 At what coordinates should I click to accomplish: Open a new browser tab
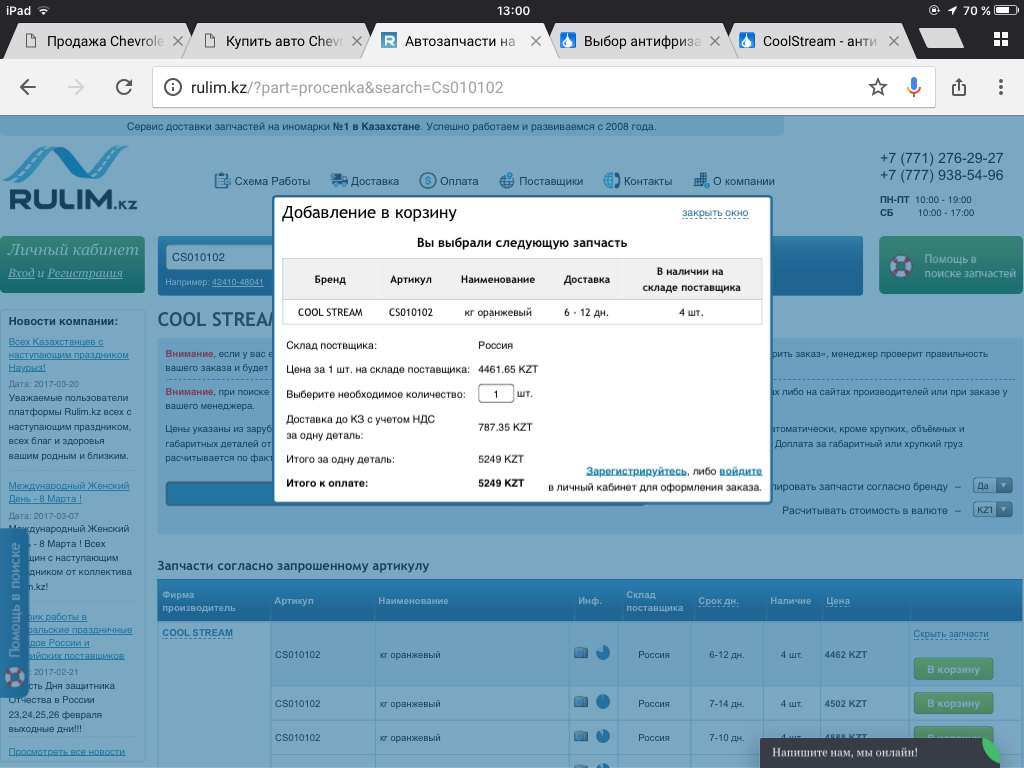(941, 39)
